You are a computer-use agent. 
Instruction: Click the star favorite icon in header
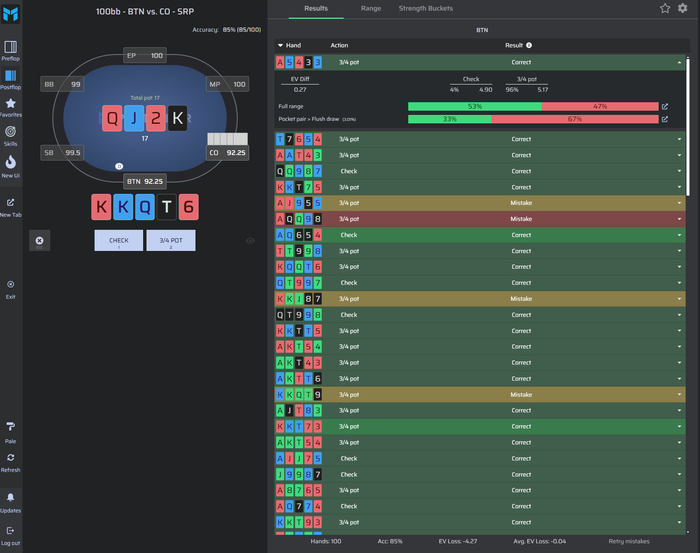coord(665,8)
